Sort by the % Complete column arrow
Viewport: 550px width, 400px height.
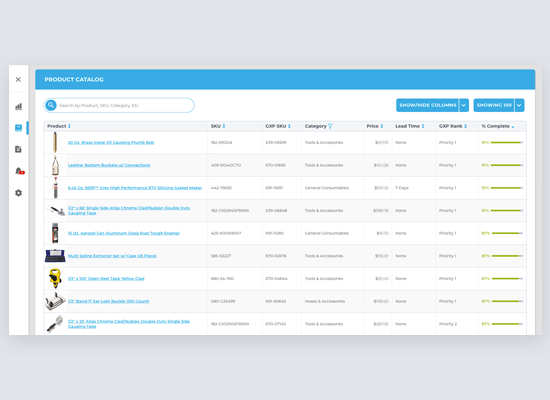coord(513,127)
